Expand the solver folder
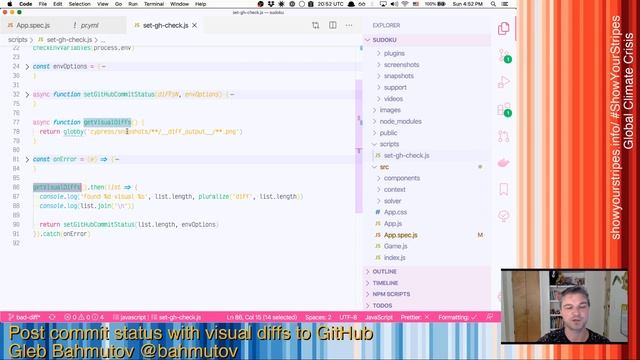 pyautogui.click(x=392, y=201)
